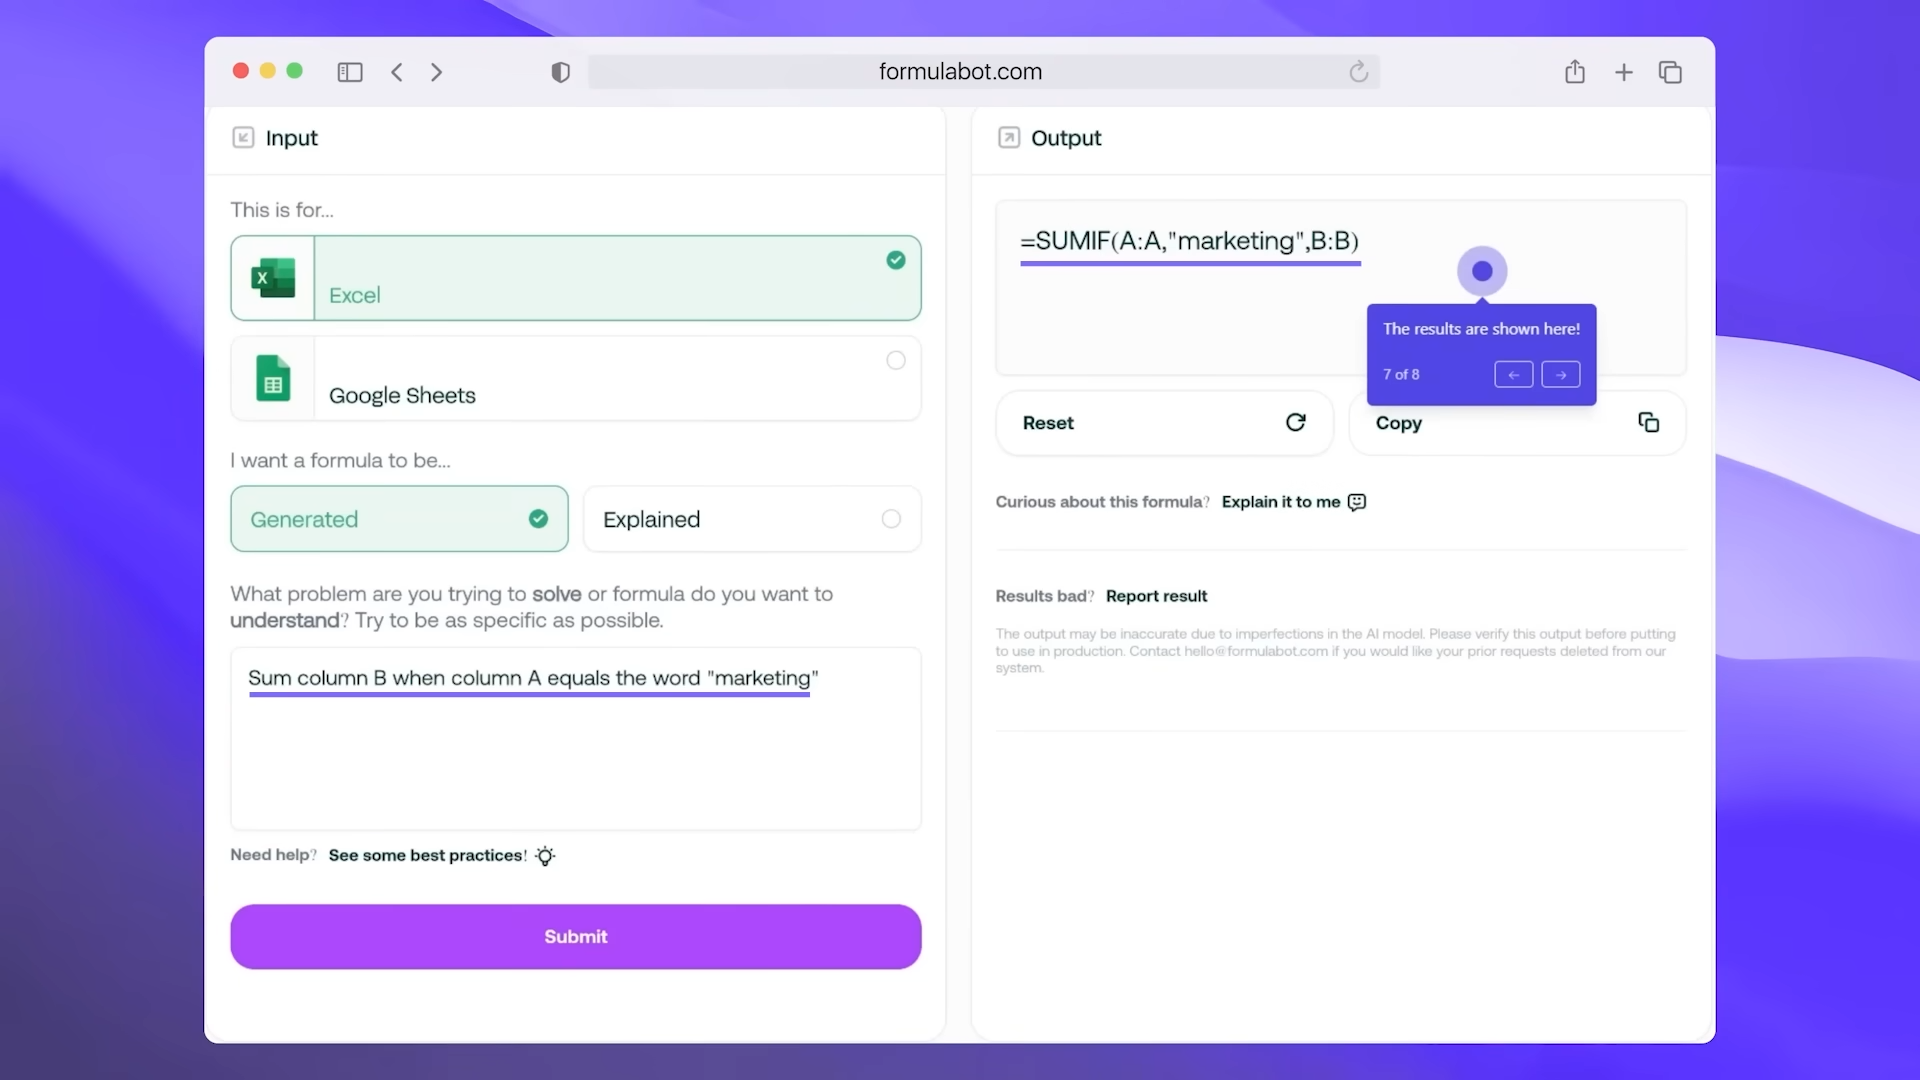1920x1080 pixels.
Task: Click the Copy formula icon
Action: point(1648,422)
